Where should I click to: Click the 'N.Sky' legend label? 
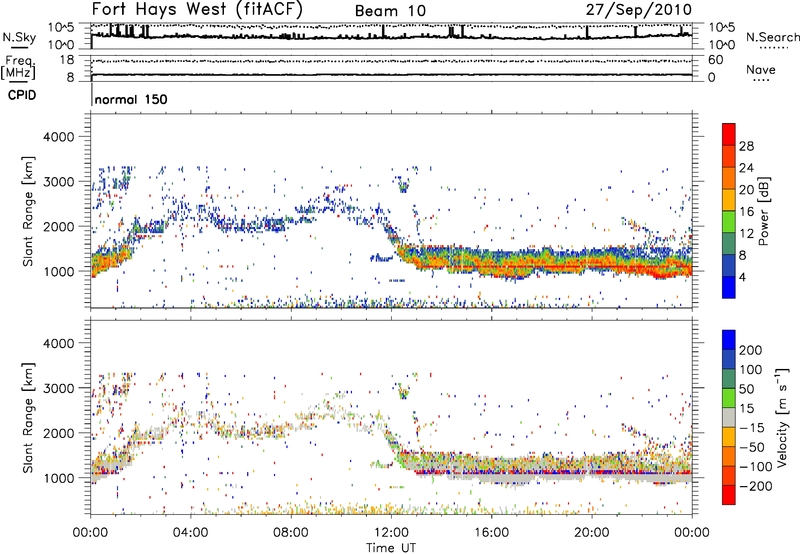coord(19,37)
